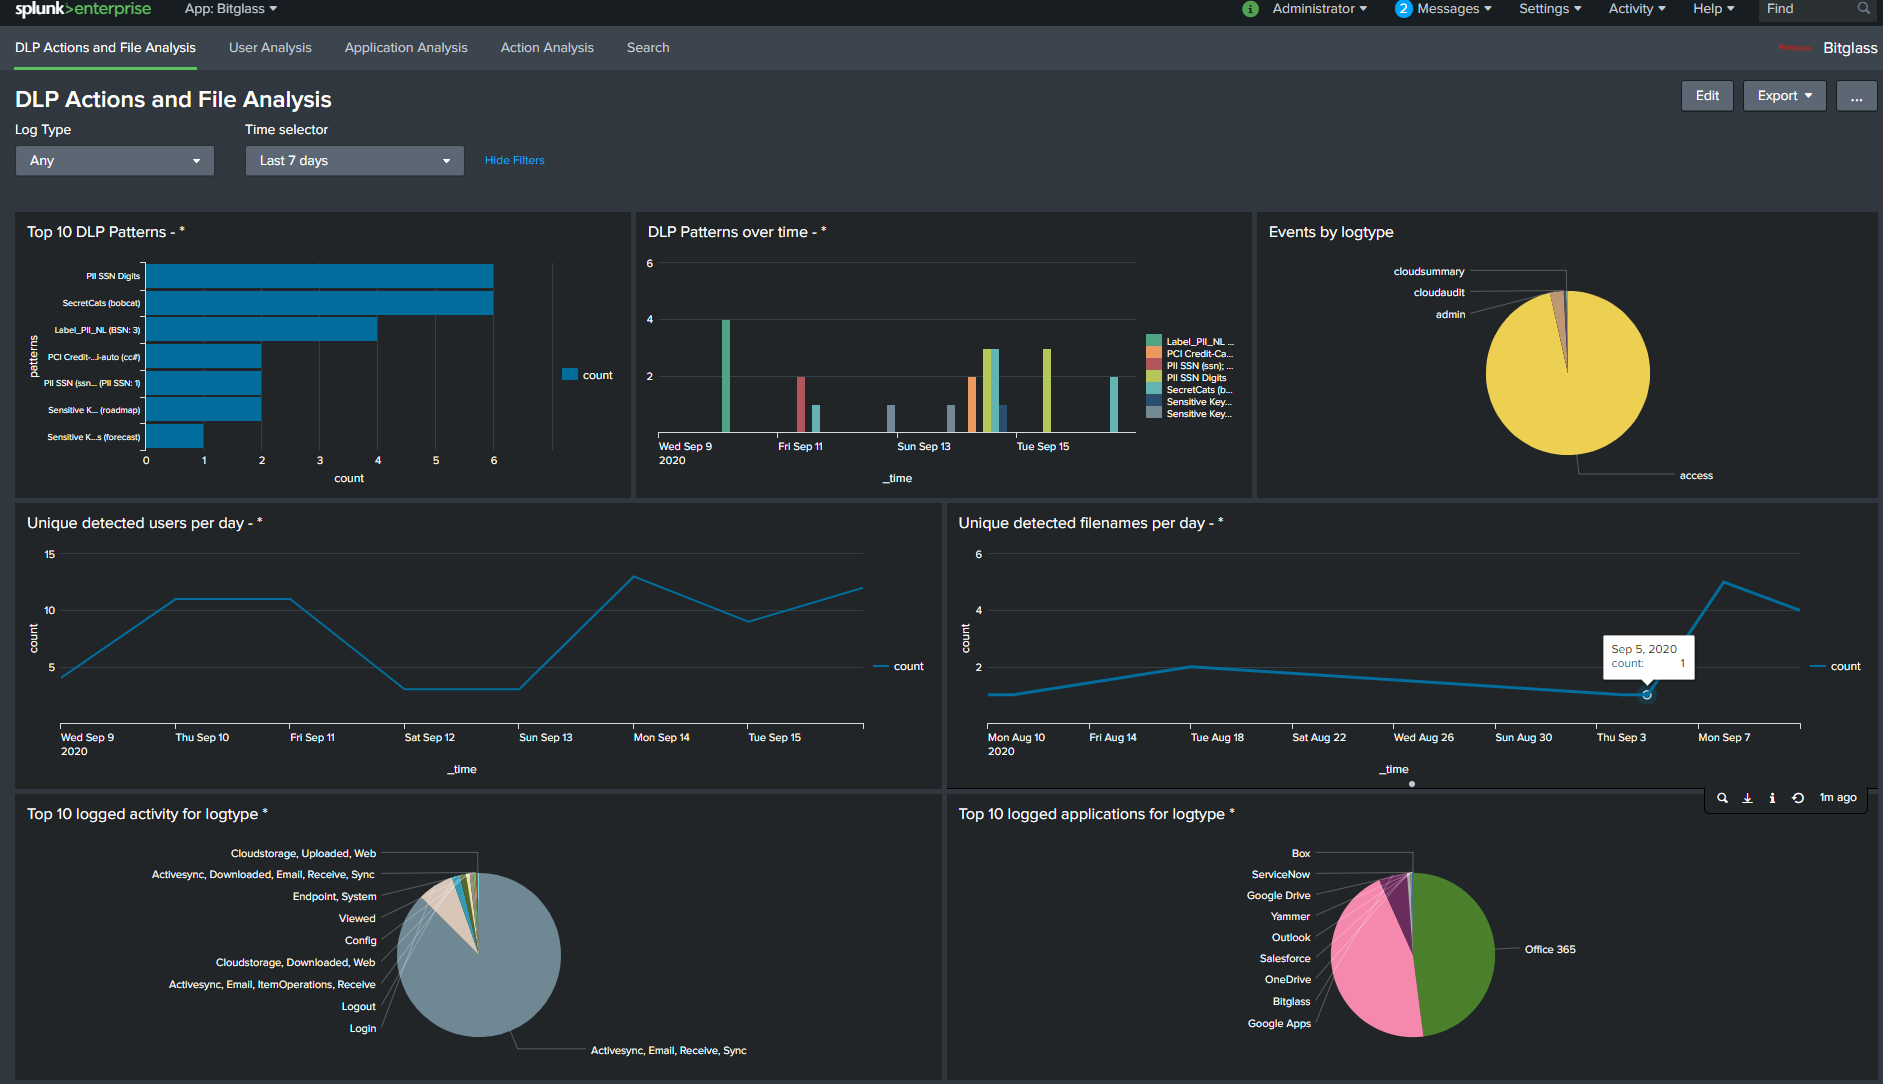Download results using the export arrow icon

pos(1747,797)
